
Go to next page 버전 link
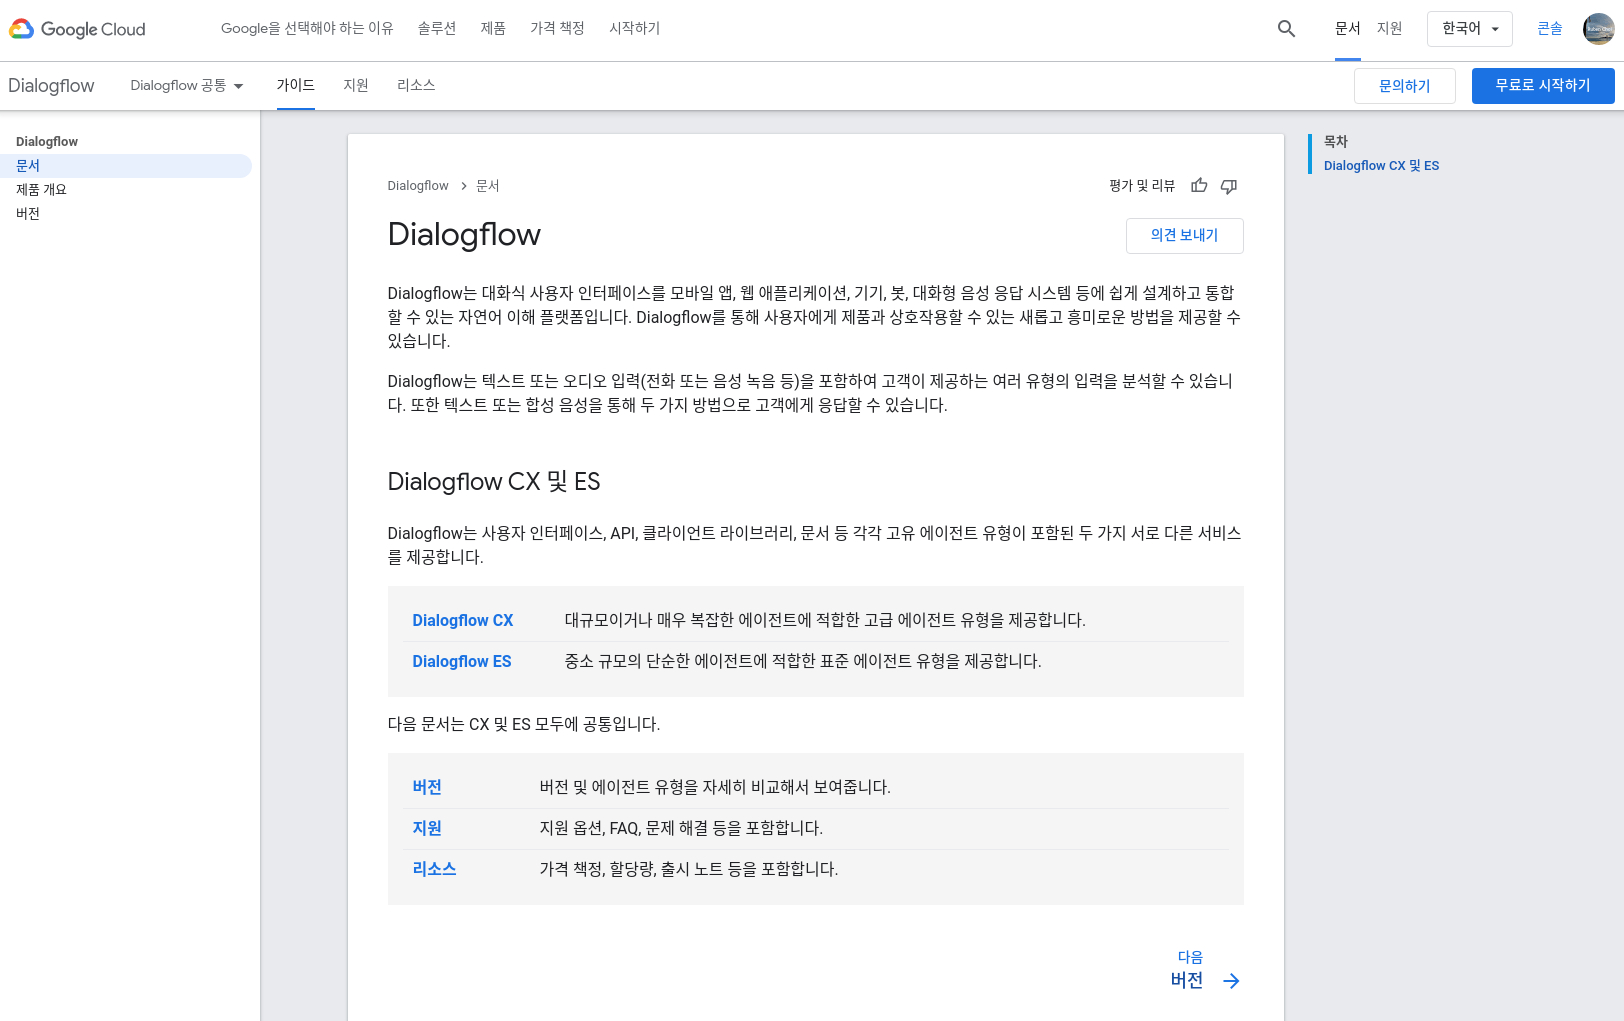(1187, 981)
